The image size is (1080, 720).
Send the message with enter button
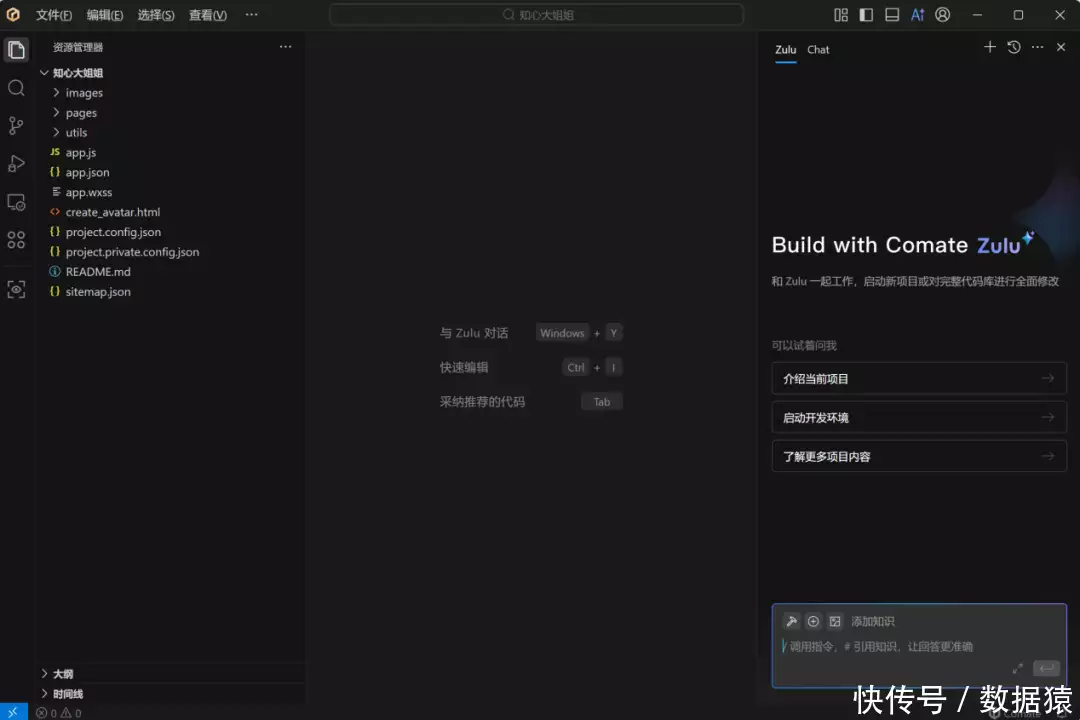click(x=1046, y=668)
